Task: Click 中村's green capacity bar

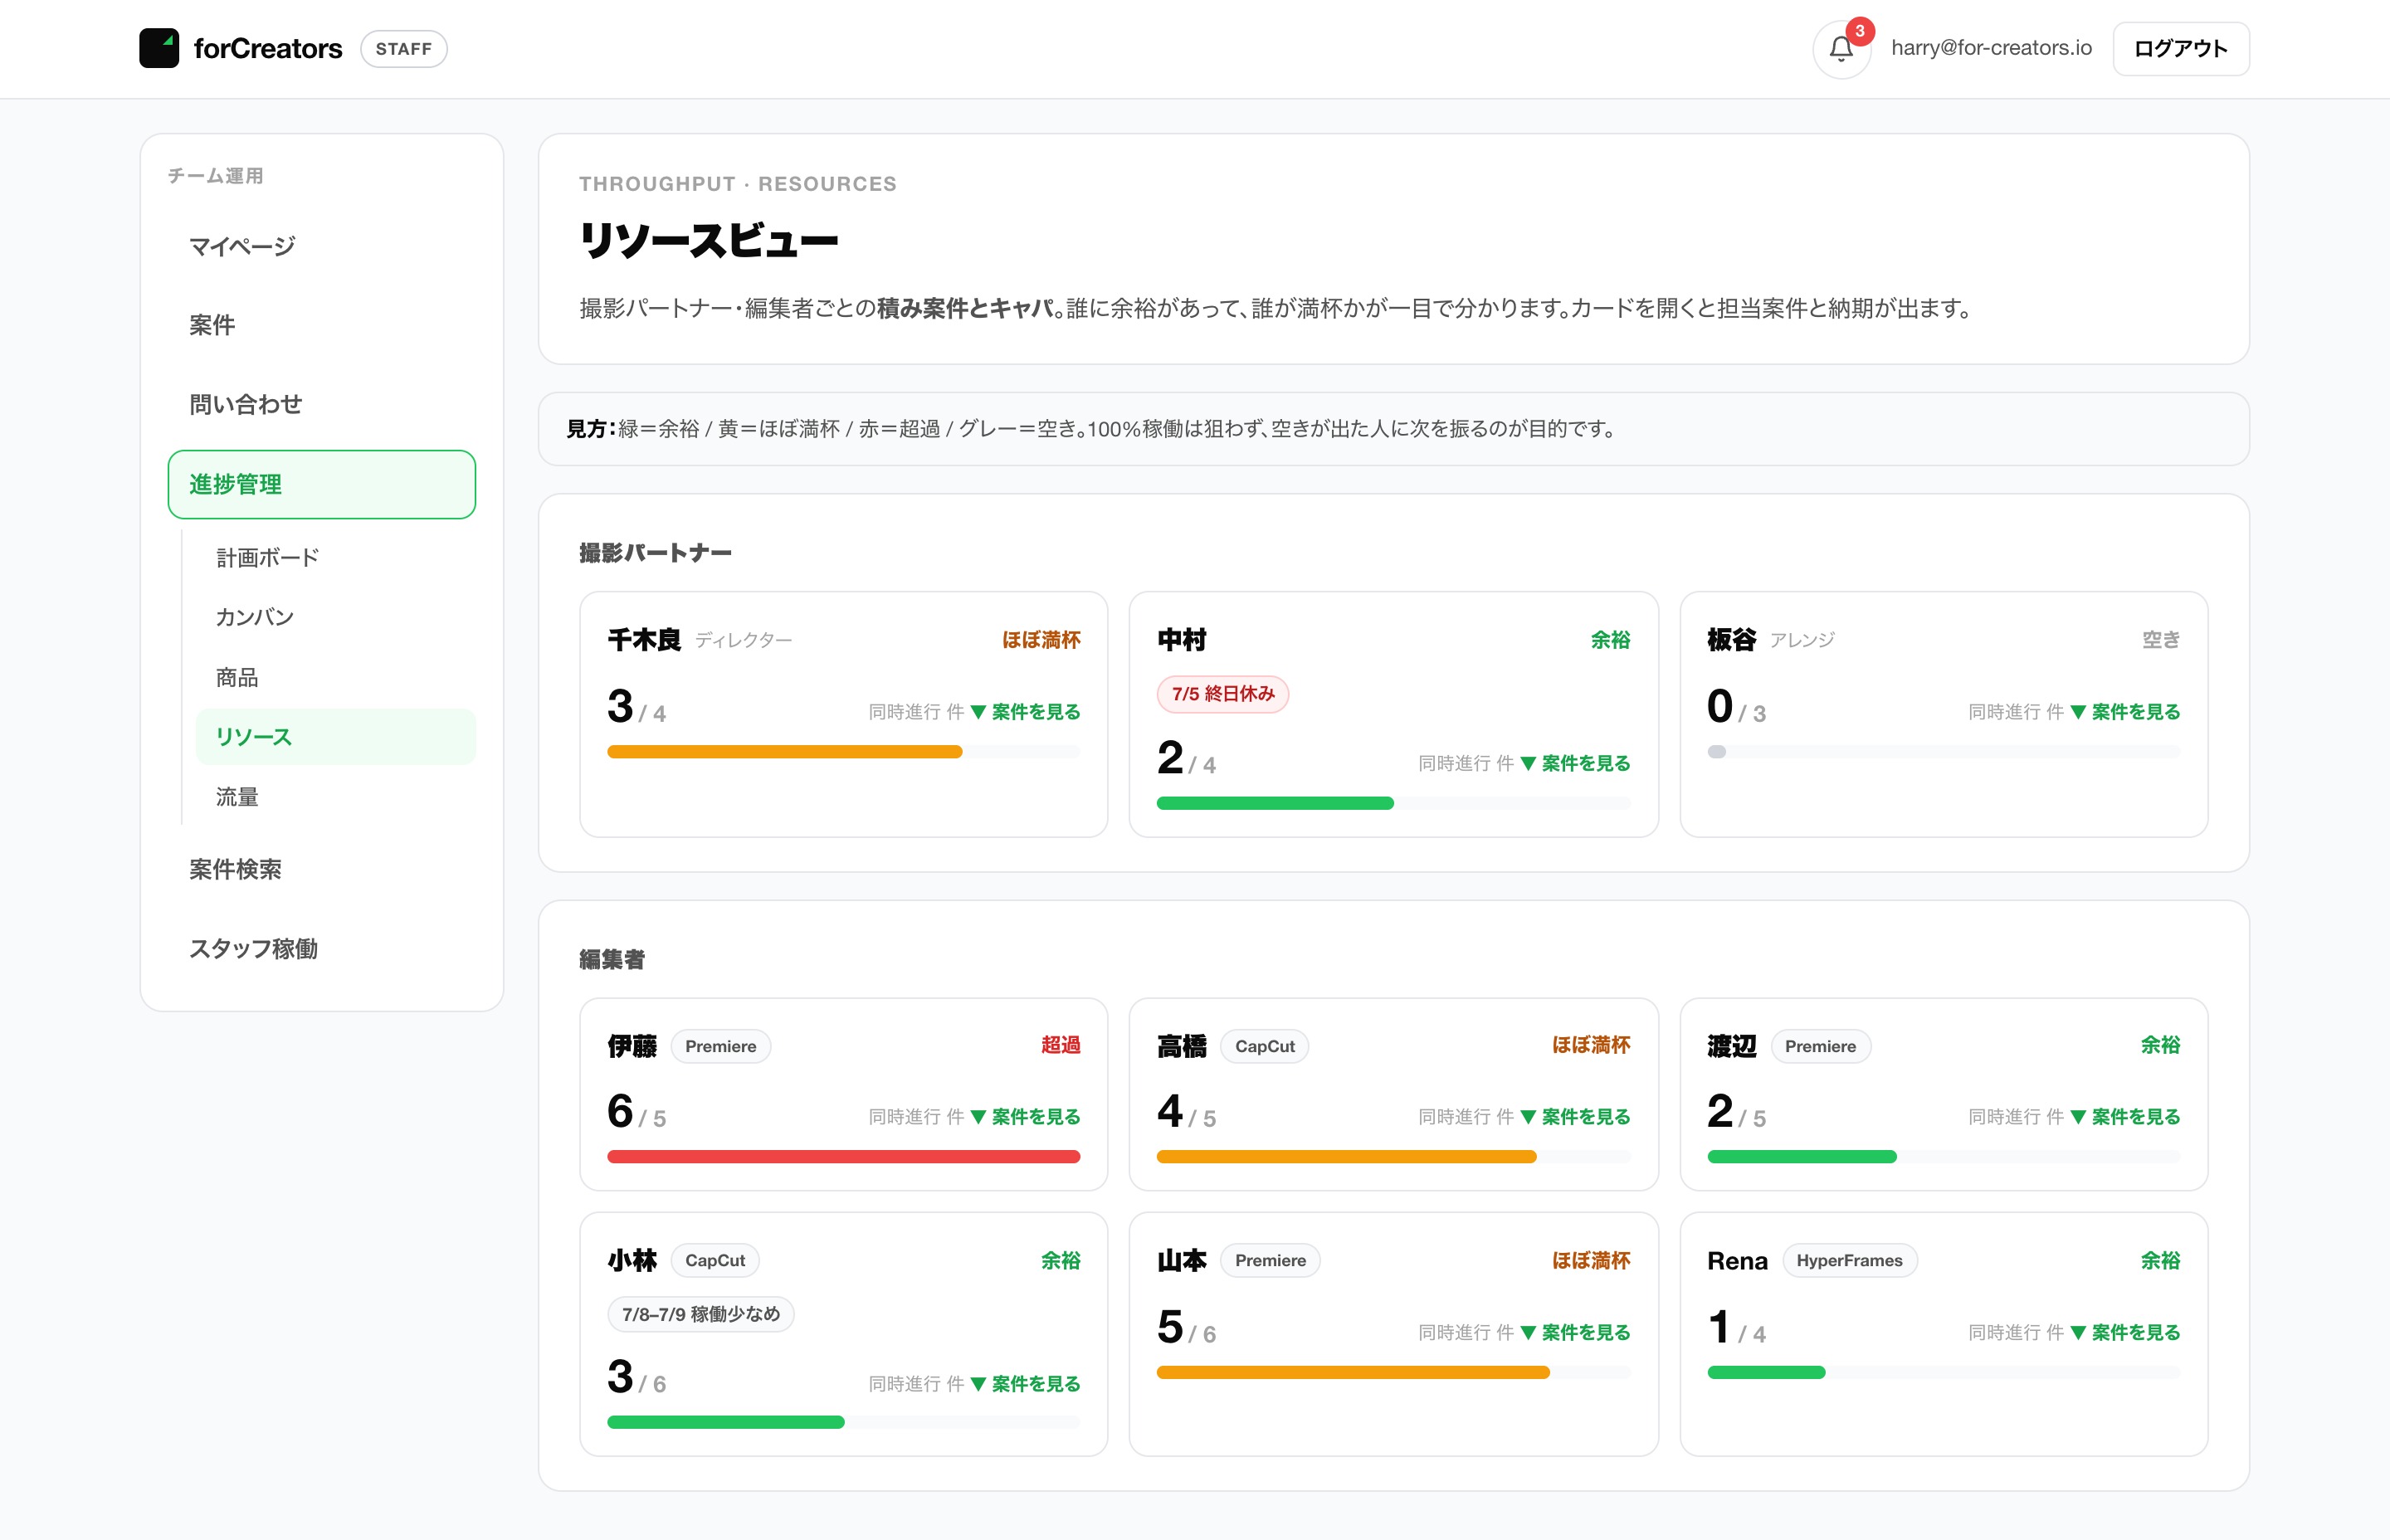Action: click(x=1275, y=803)
